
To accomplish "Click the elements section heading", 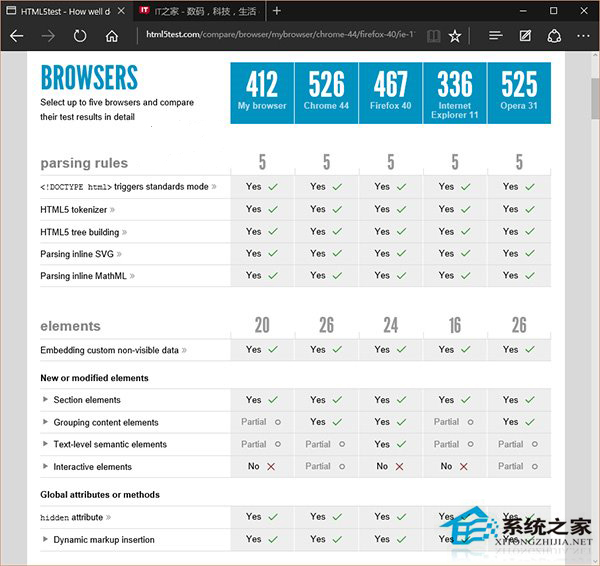I will pyautogui.click(x=70, y=326).
